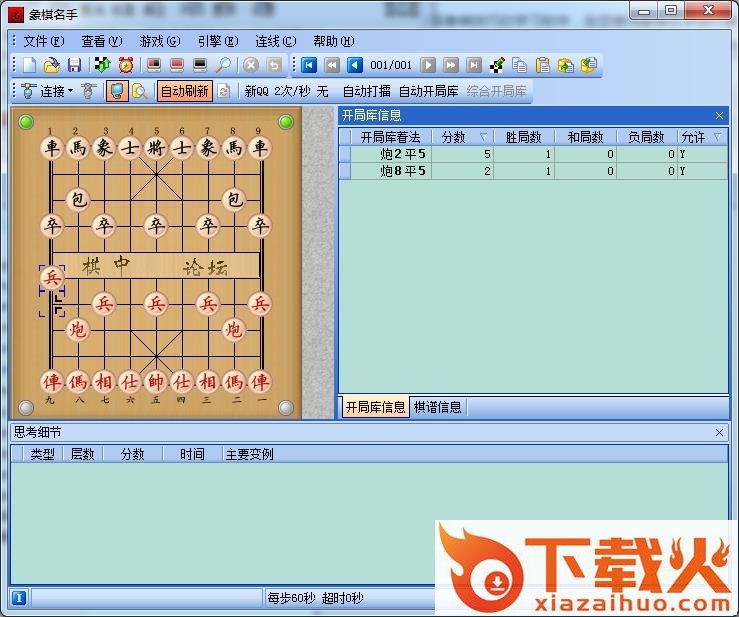The width and height of the screenshot is (739, 617).
Task: Click the top-left green indicator light
Action: 26,122
